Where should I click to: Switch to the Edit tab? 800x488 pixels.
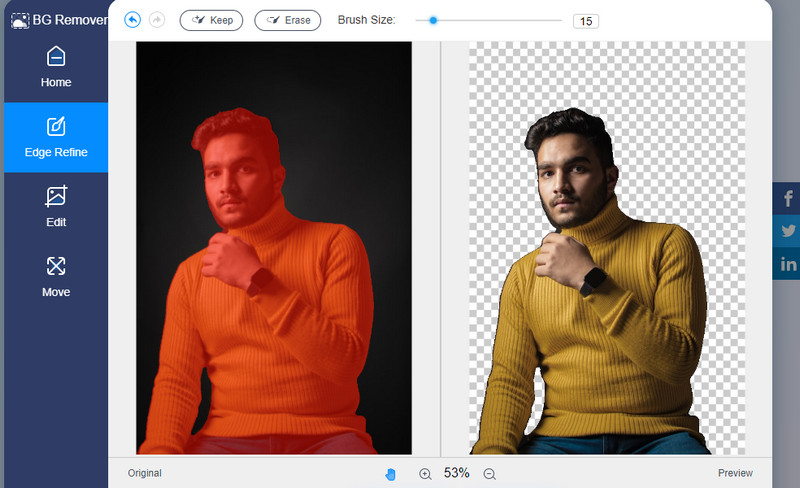[56, 207]
